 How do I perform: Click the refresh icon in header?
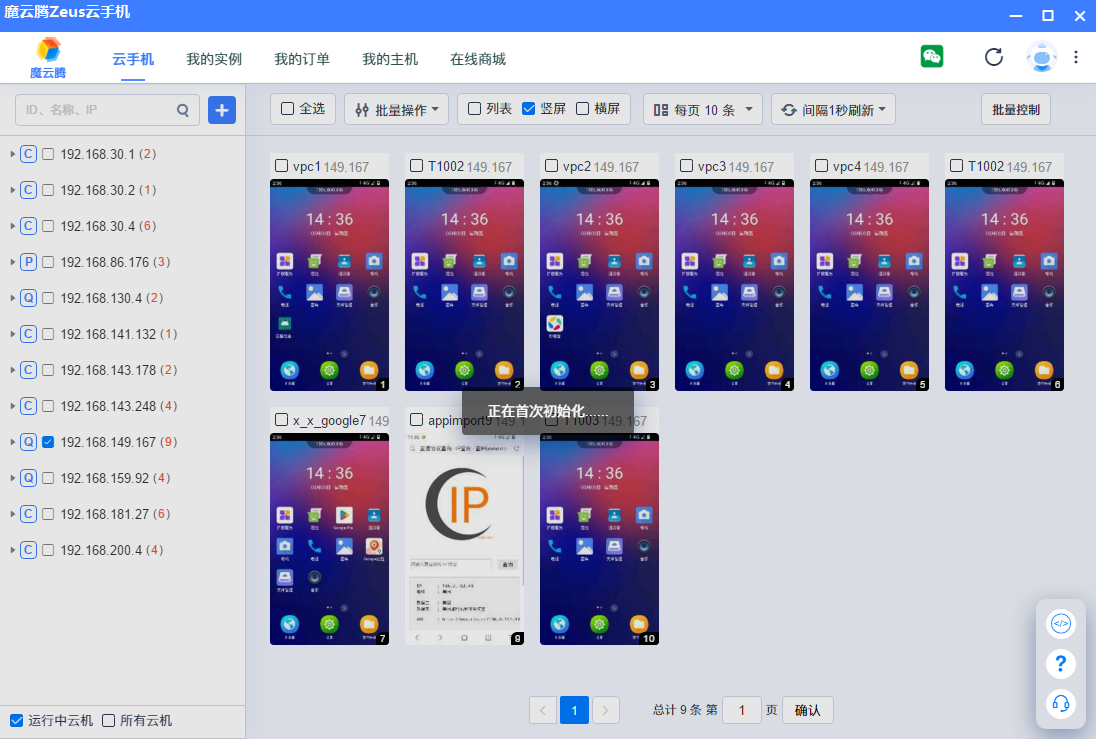[x=993, y=57]
